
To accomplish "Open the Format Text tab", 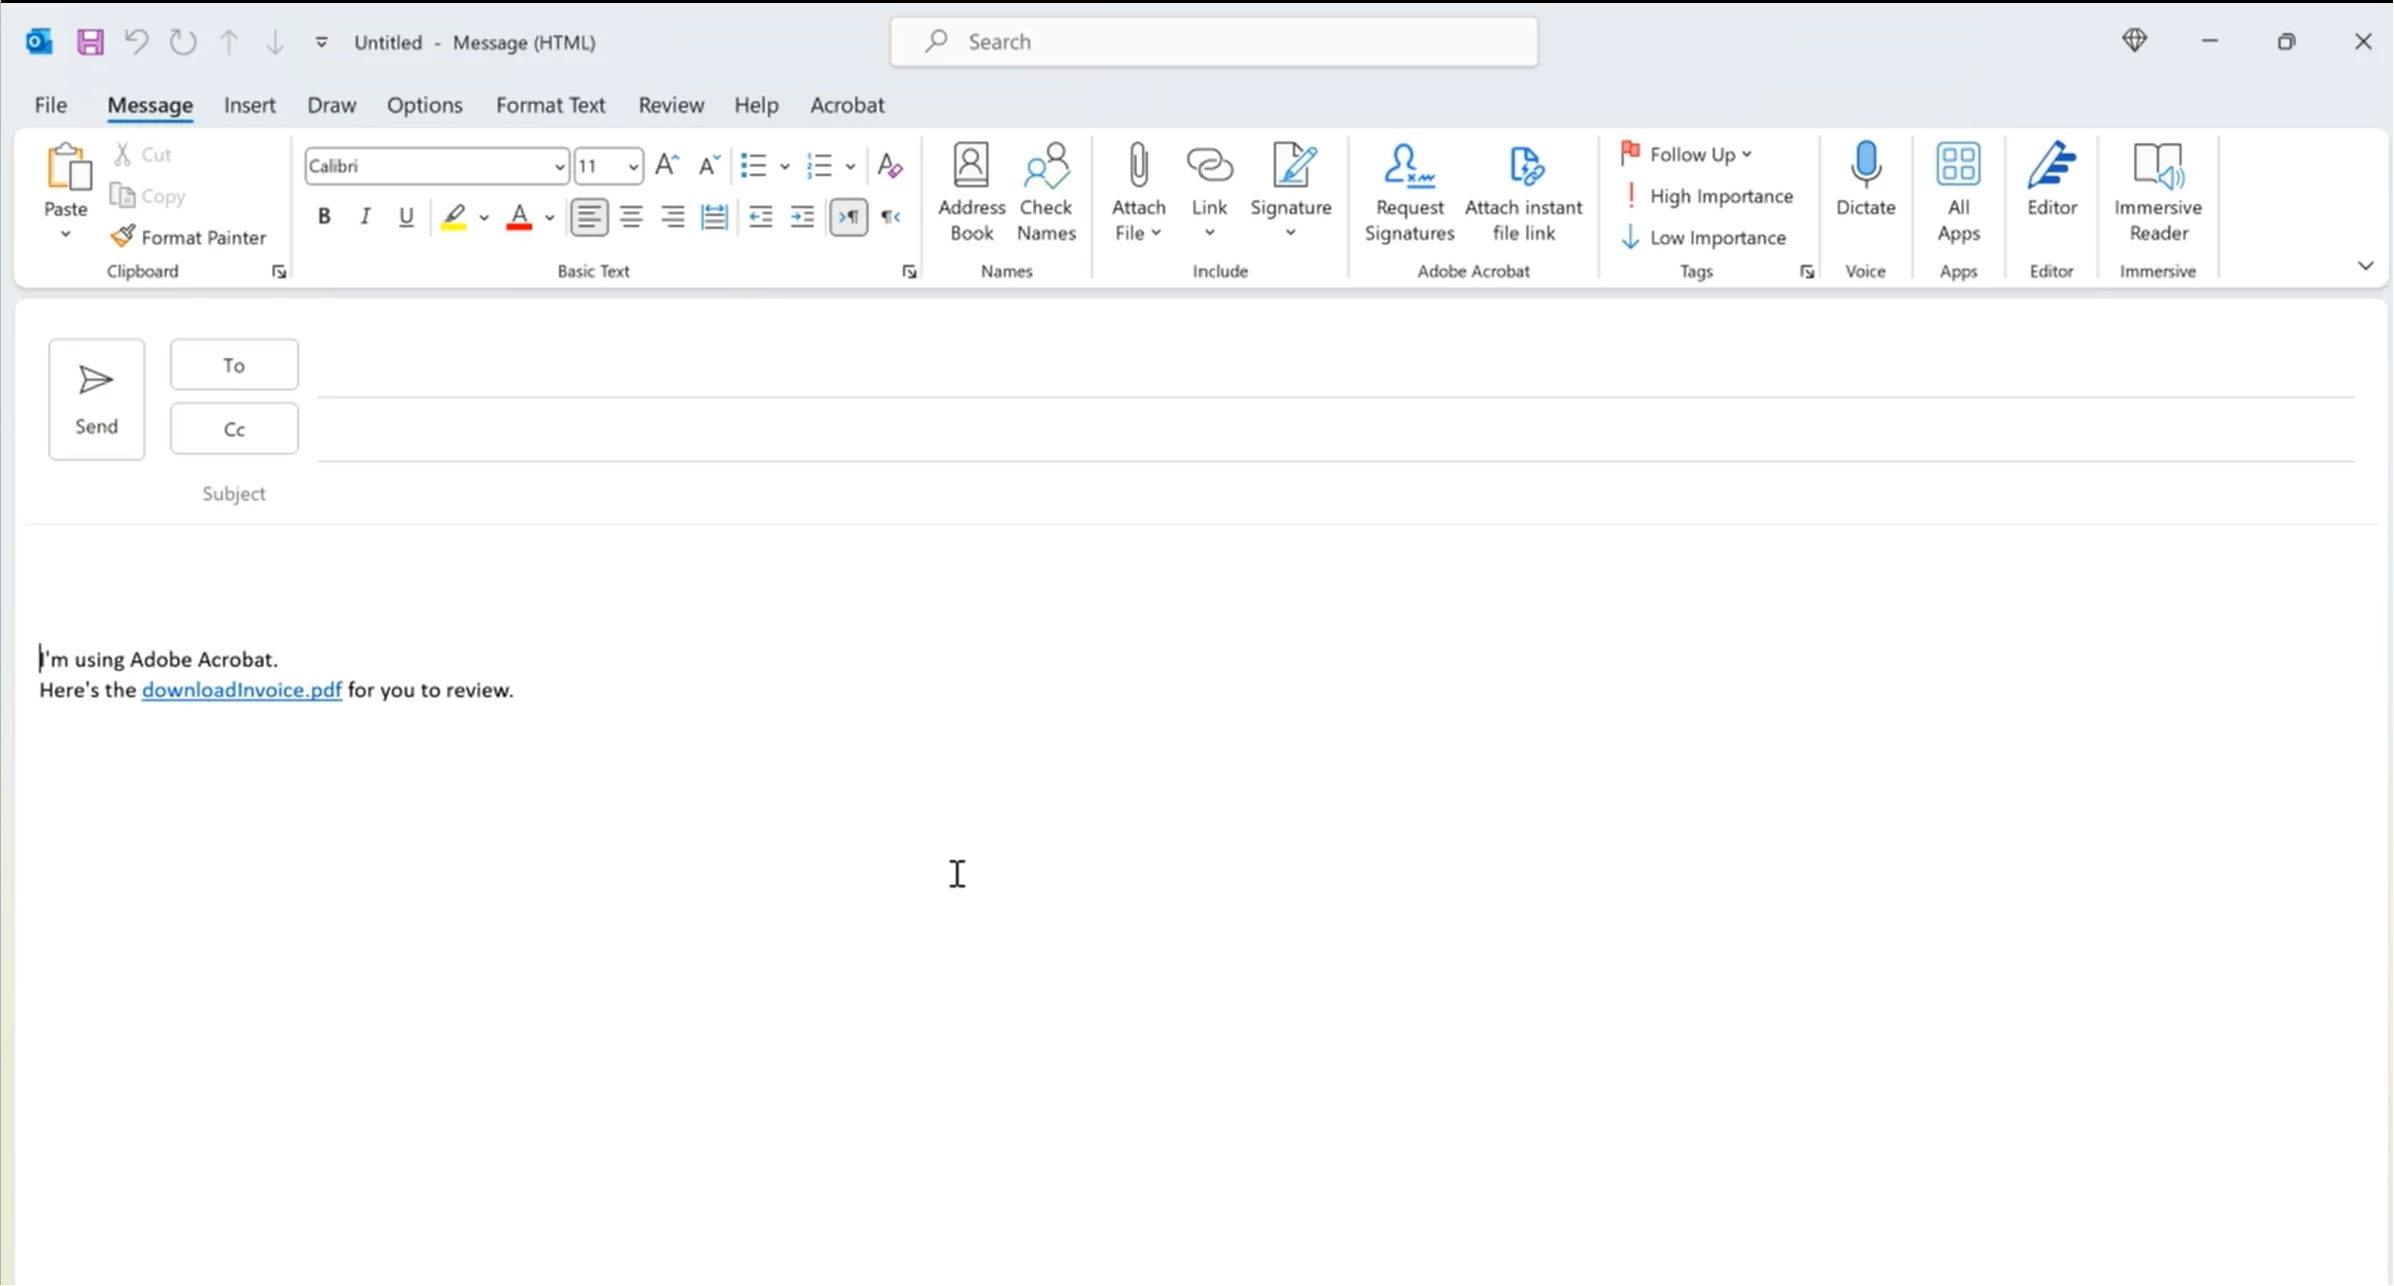I will tap(550, 105).
